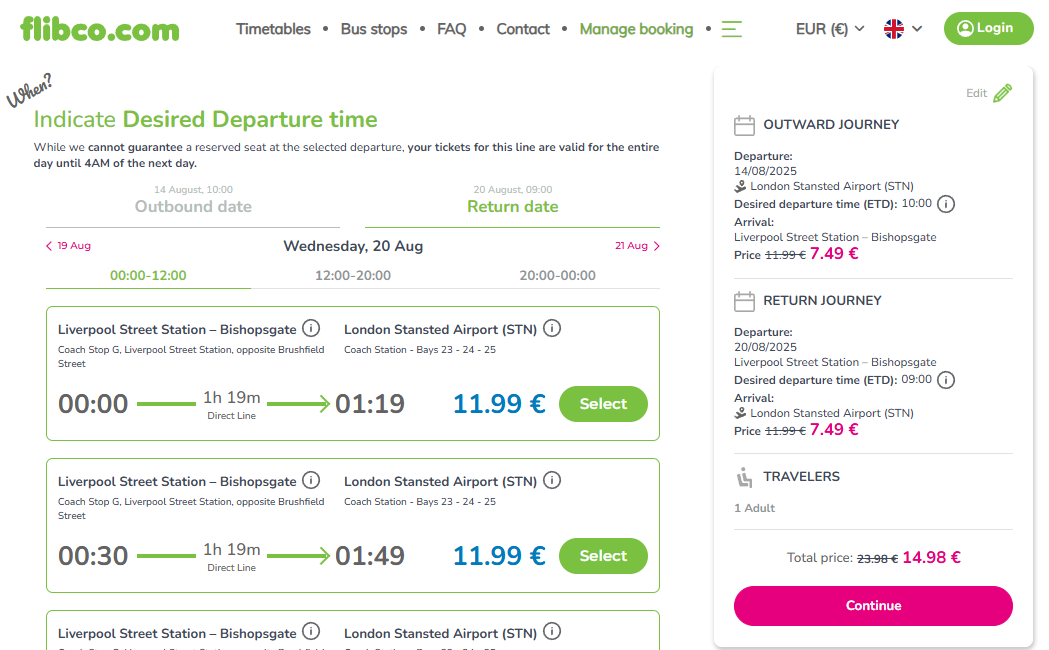Open the hamburger menu icon in header
This screenshot has height=650, width=1049.
pyautogui.click(x=731, y=29)
